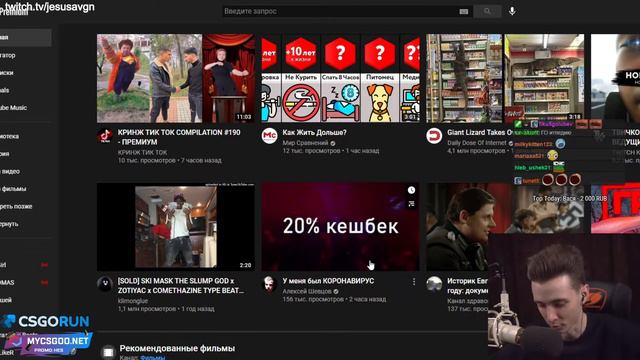Open the Как Жить Дольше video thumbnail
Viewport: 640px width, 360px height.
pyautogui.click(x=340, y=78)
